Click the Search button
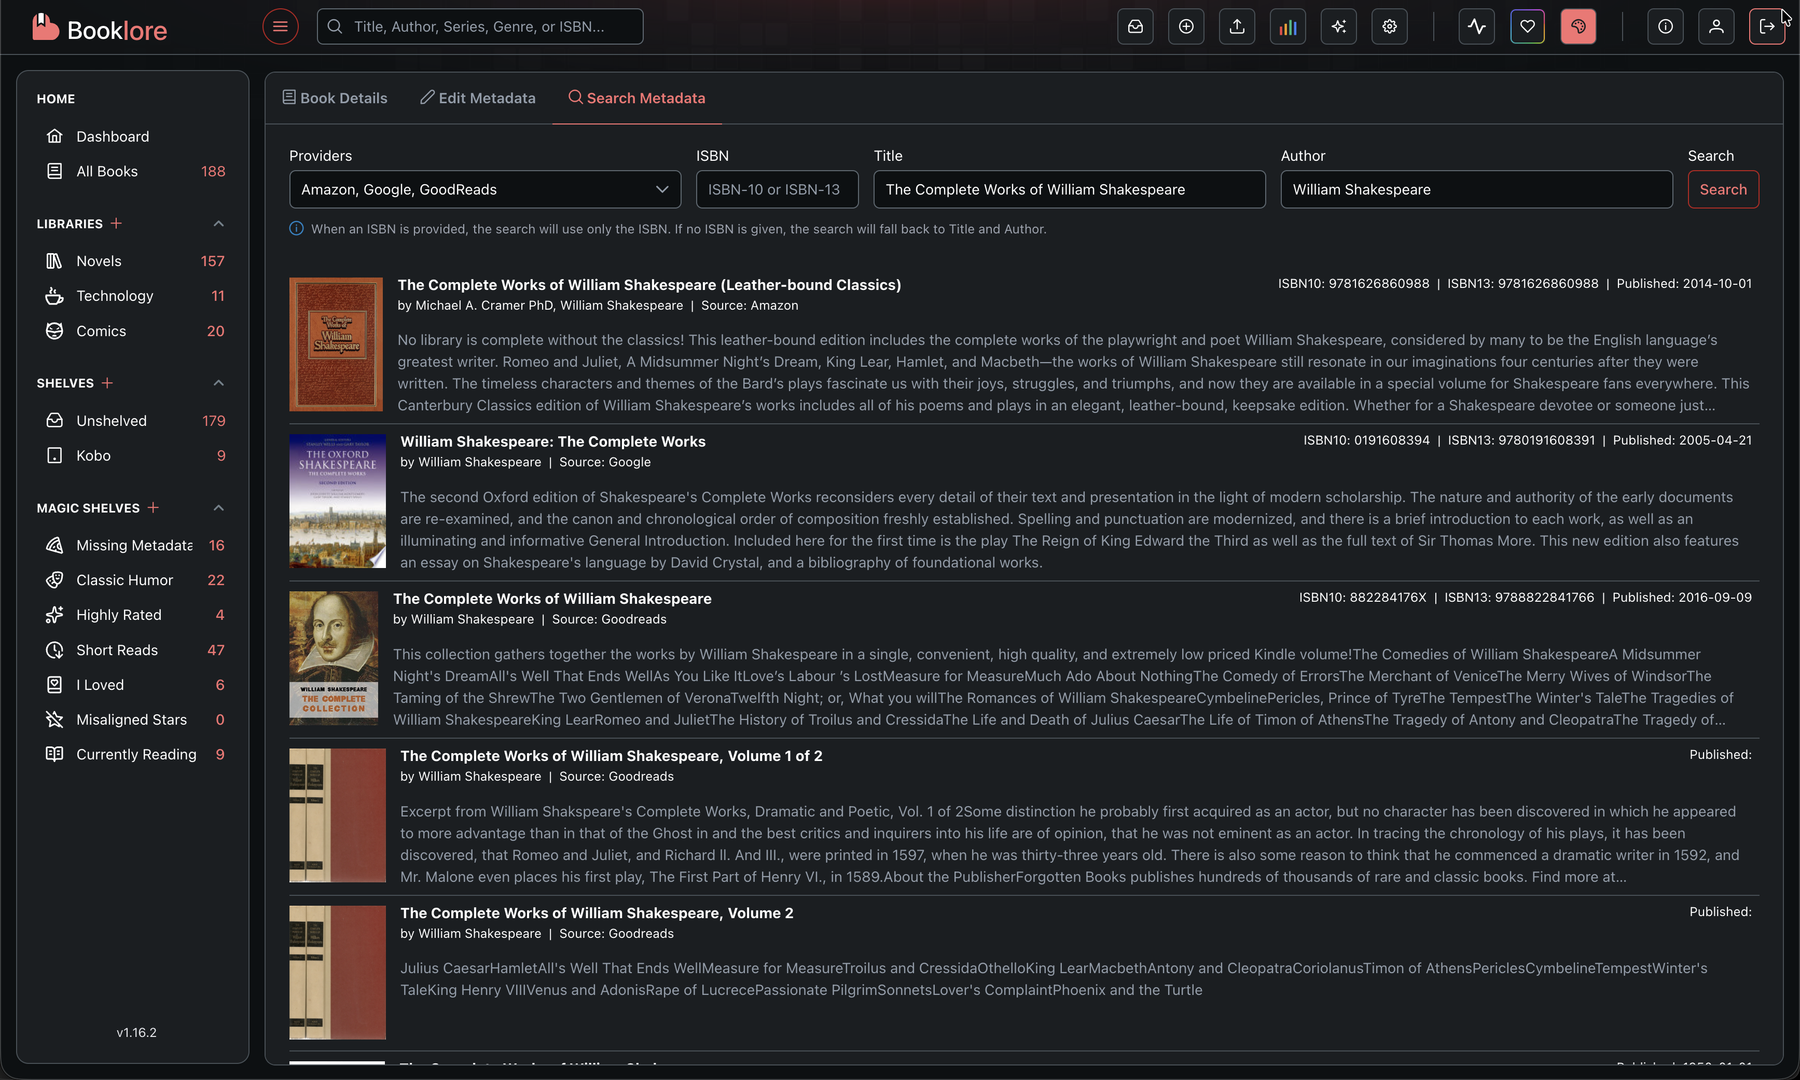Viewport: 1800px width, 1080px height. (x=1723, y=189)
